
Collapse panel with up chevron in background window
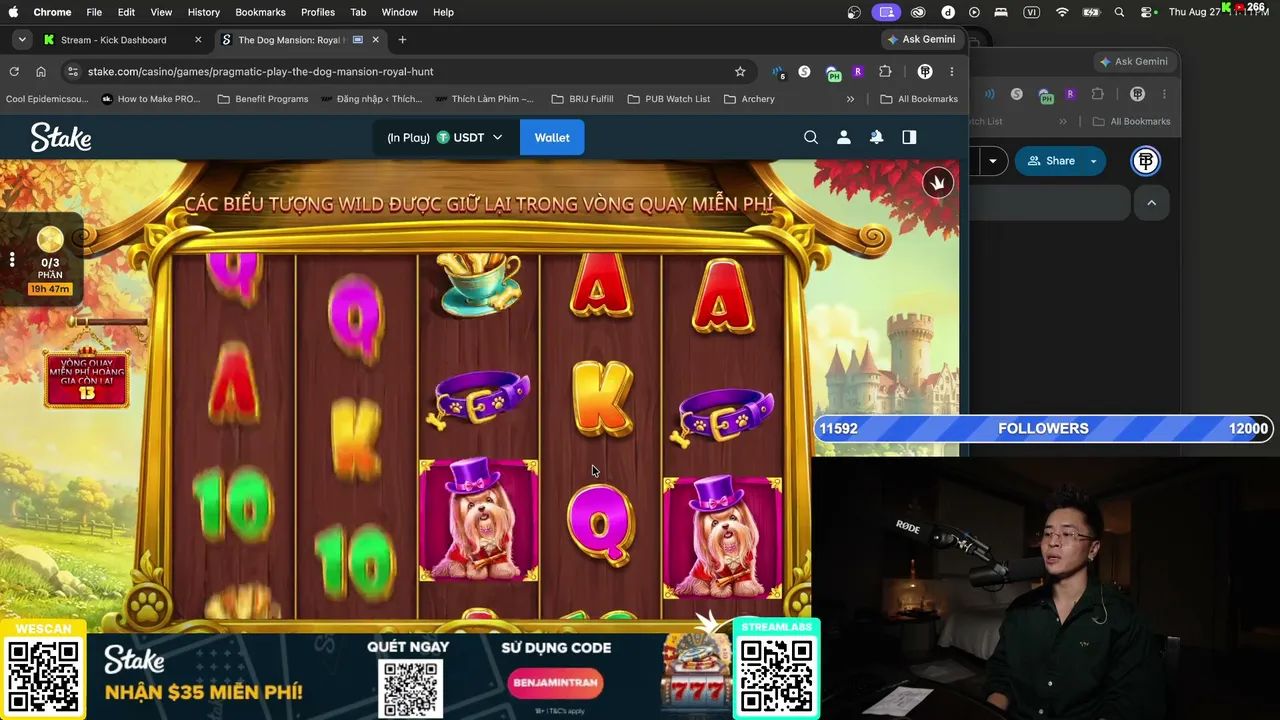[x=1151, y=202]
